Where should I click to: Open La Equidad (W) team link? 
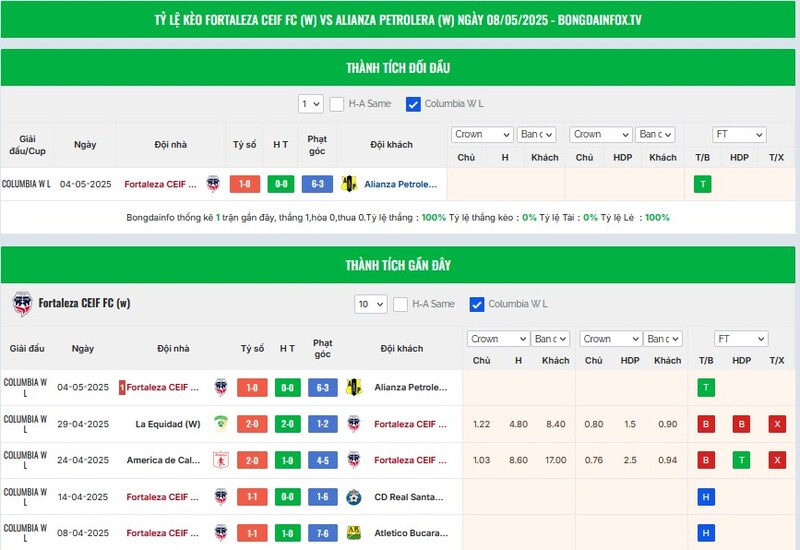coord(168,424)
